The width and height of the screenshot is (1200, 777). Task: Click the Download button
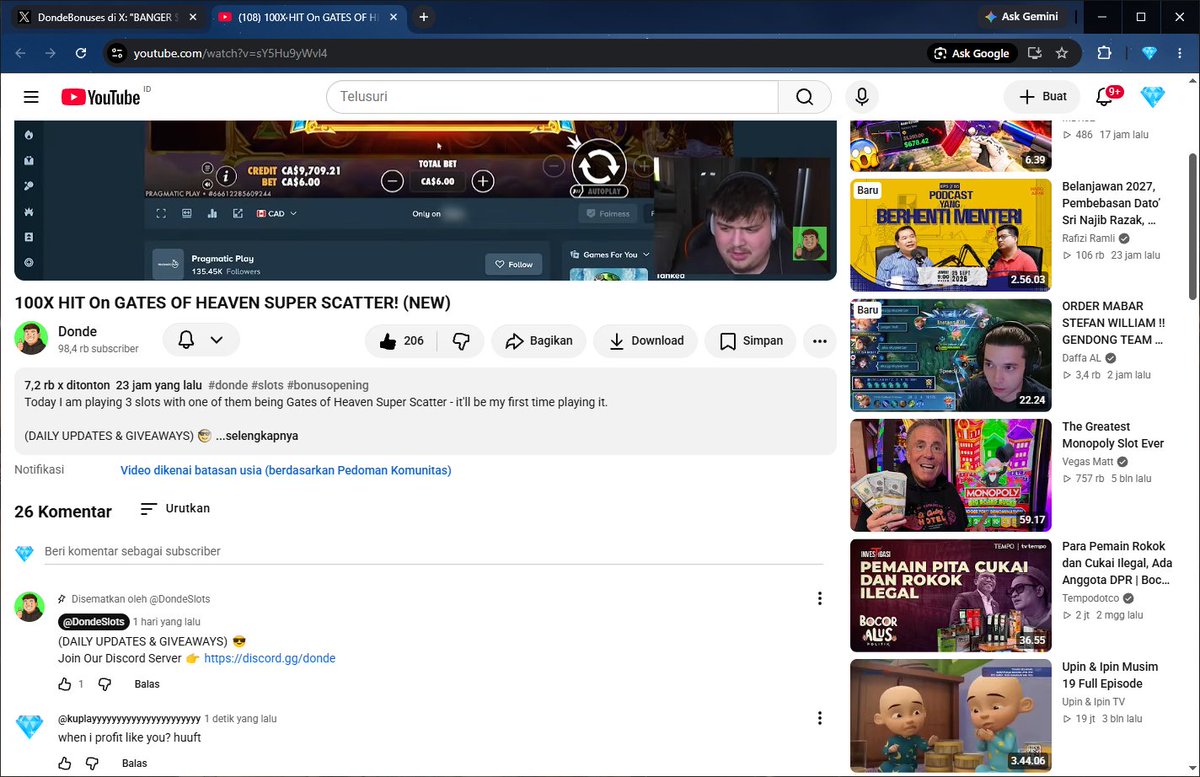(x=645, y=341)
